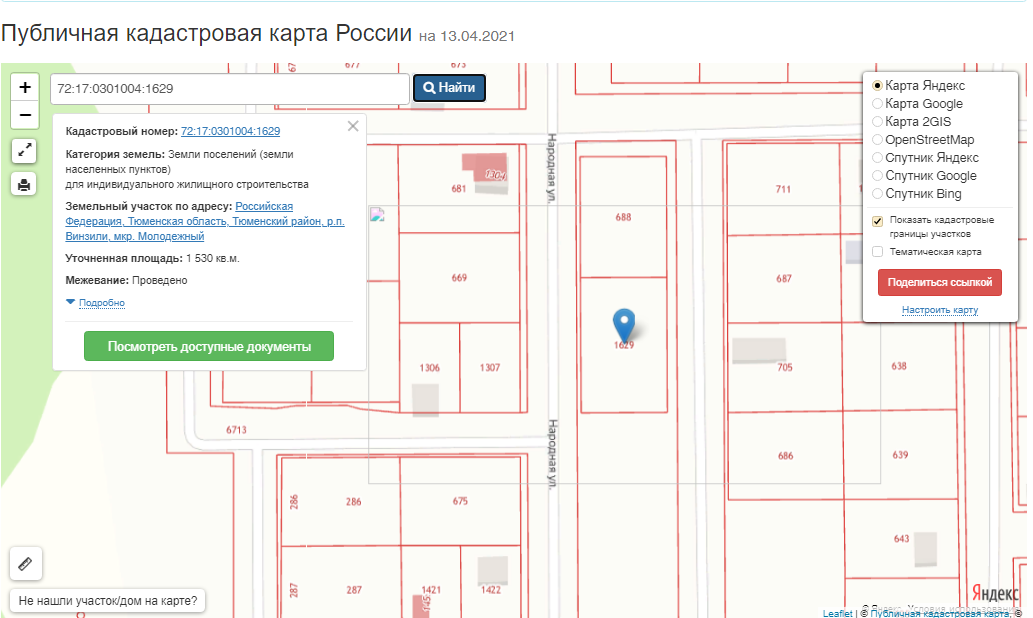Image resolution: width=1033 pixels, height=618 pixels.
Task: Select parcel 1422 on the map
Action: [x=491, y=590]
